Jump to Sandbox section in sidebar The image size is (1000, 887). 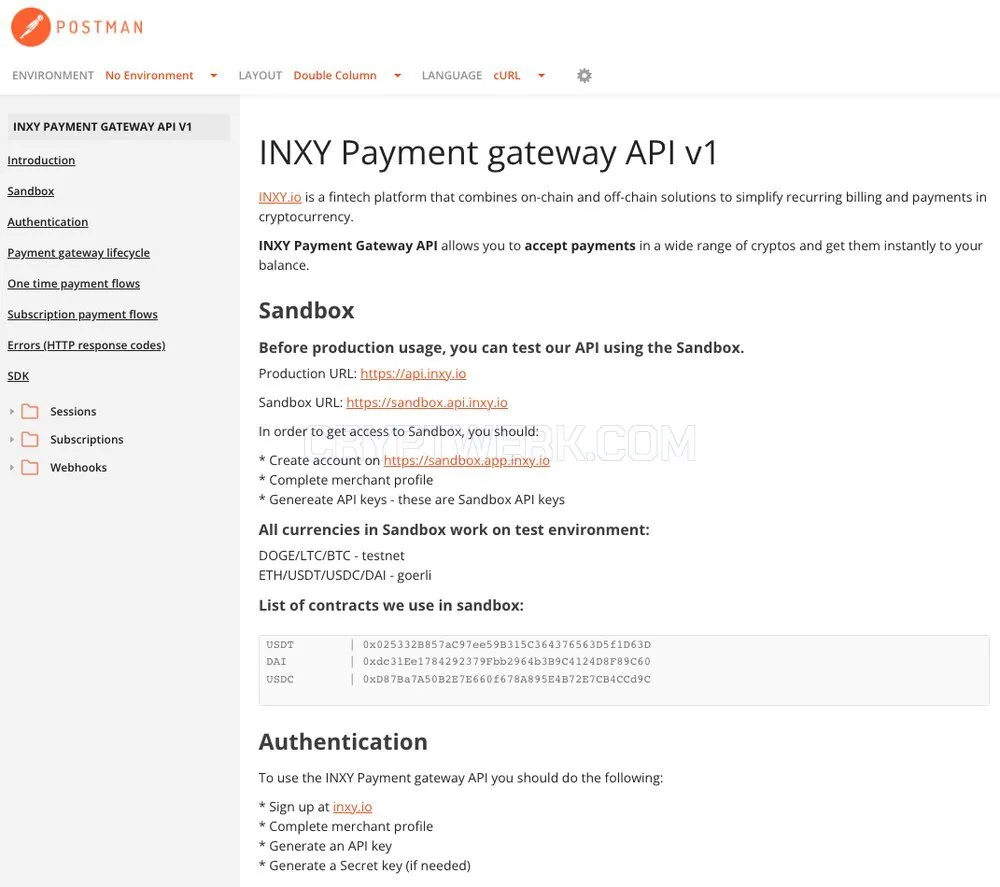click(x=31, y=191)
